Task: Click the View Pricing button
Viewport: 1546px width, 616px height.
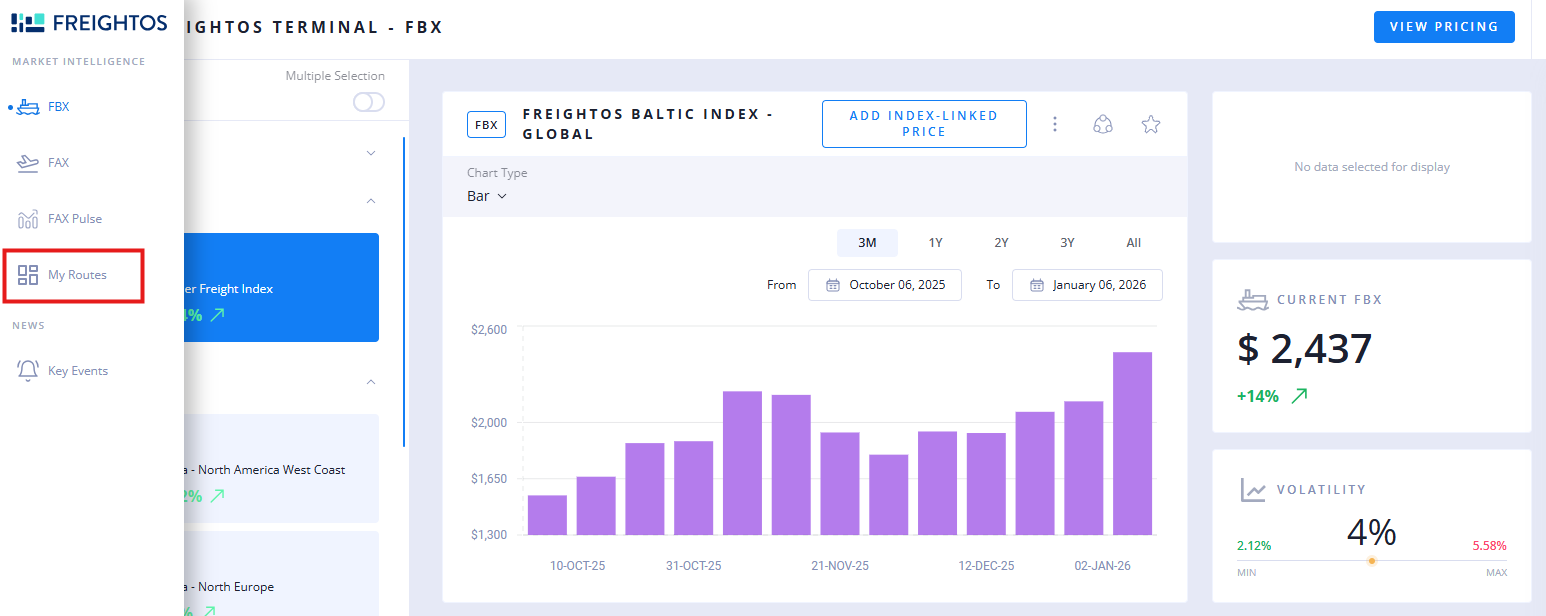Action: coord(1444,27)
